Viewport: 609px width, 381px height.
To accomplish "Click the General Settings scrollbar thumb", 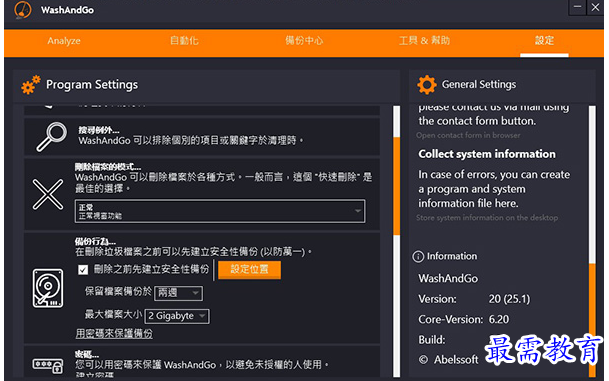I will point(592,320).
